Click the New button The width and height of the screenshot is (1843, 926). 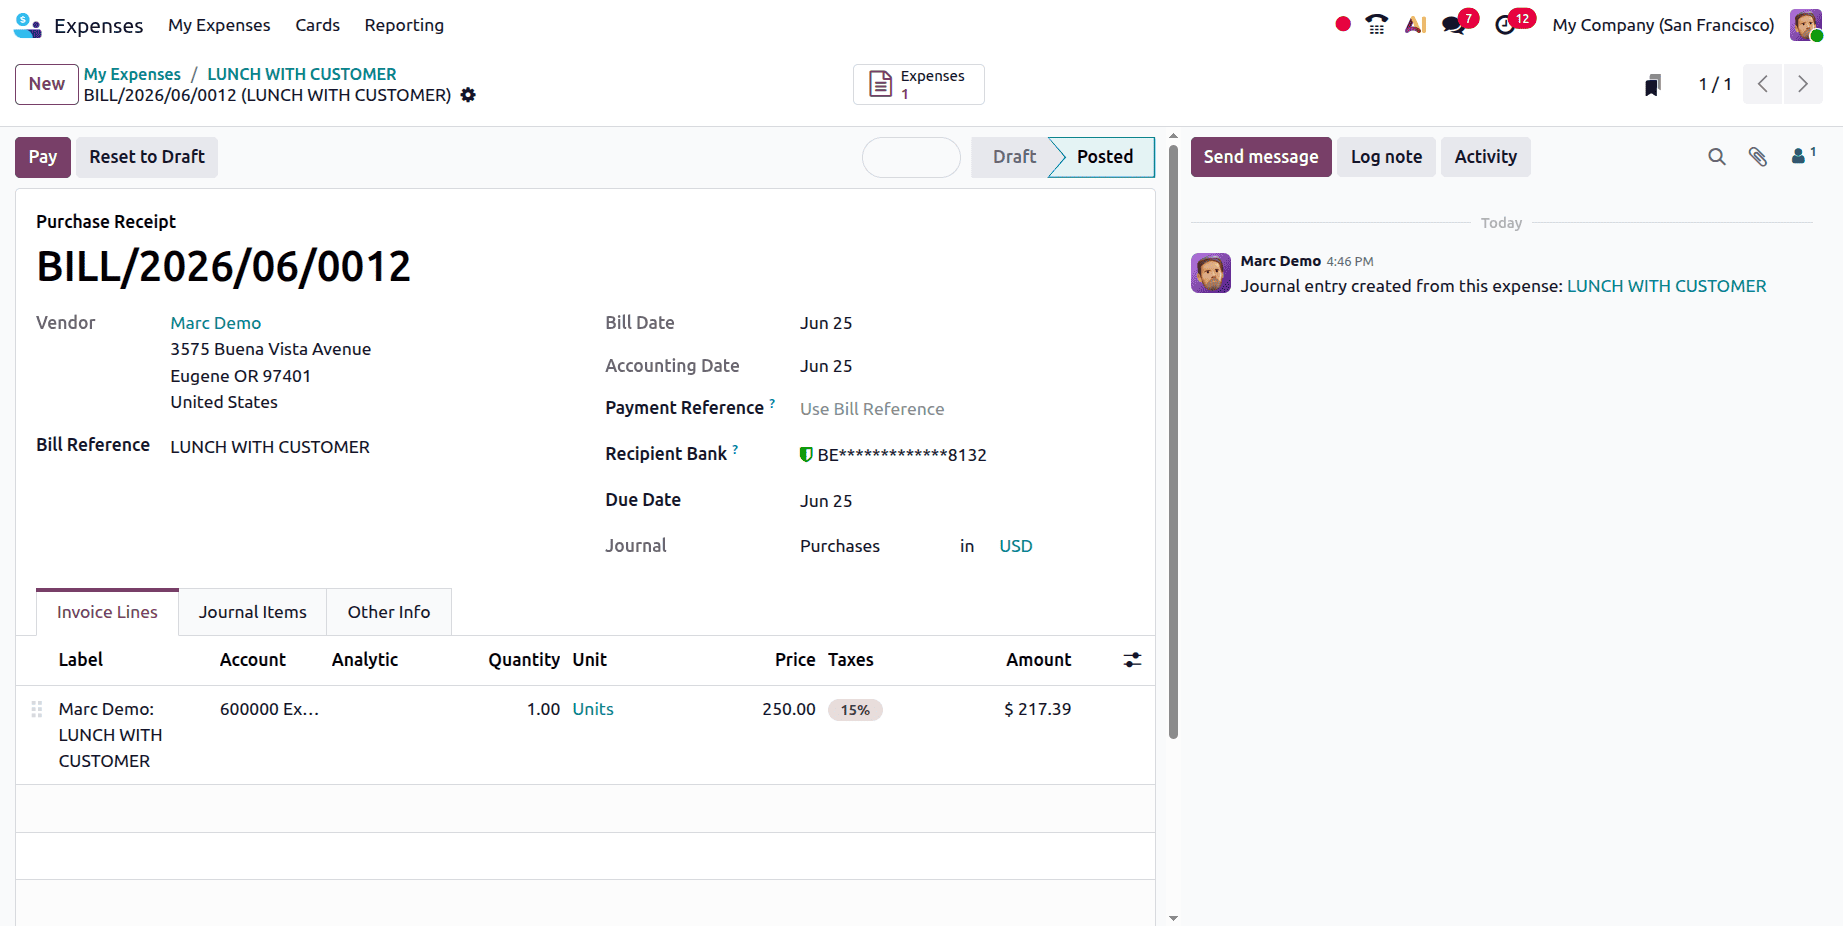47,84
